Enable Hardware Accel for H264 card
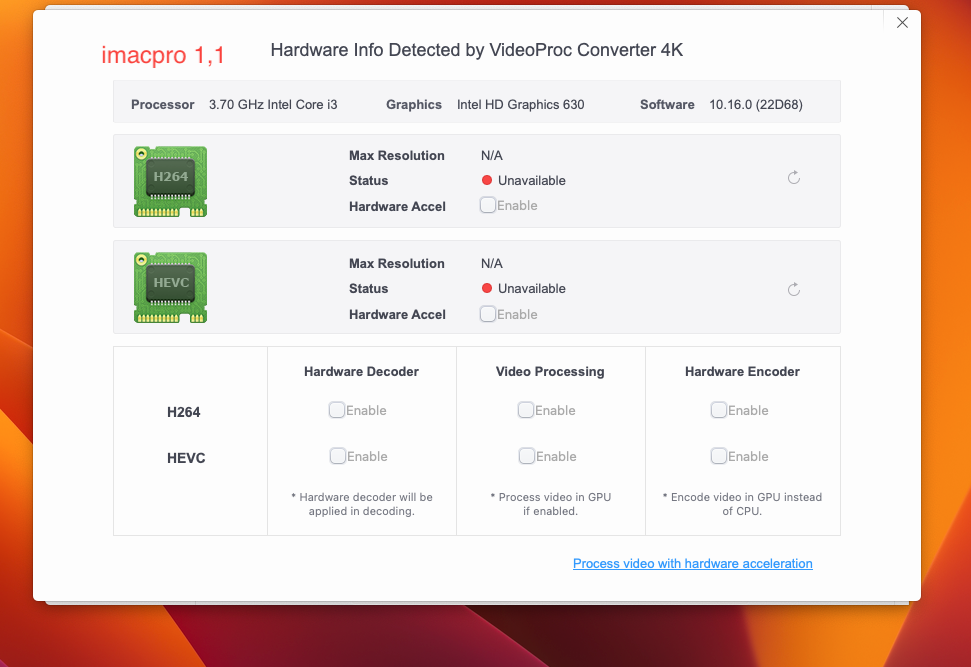 point(488,205)
